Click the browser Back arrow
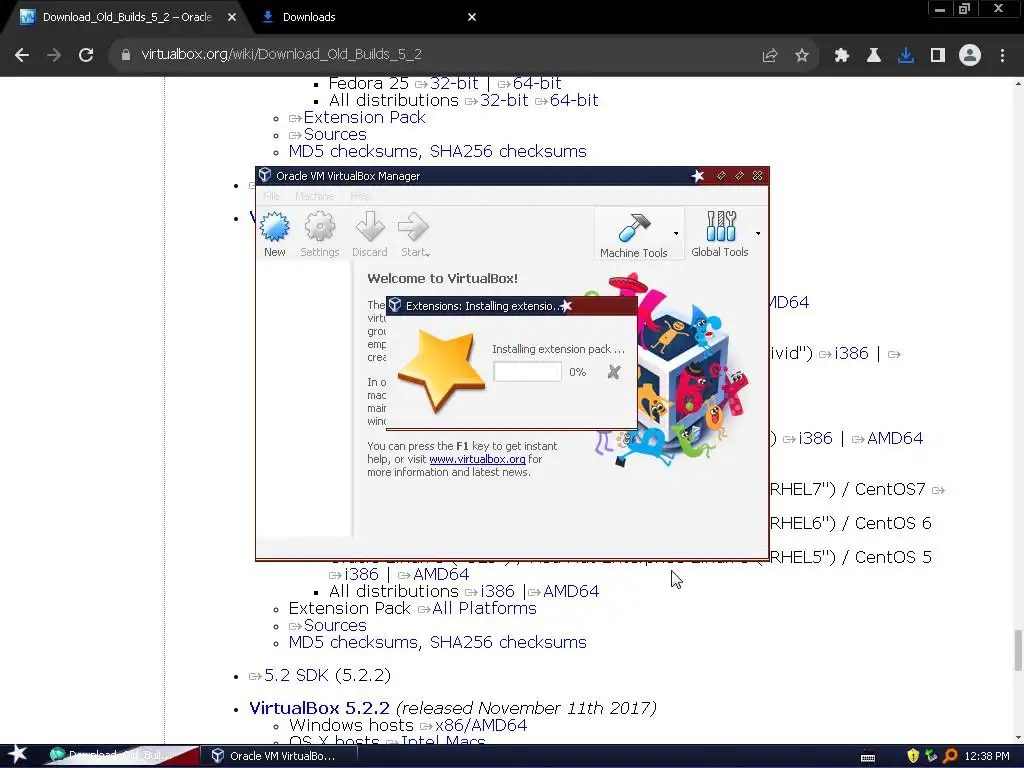This screenshot has width=1024, height=768. [x=22, y=55]
